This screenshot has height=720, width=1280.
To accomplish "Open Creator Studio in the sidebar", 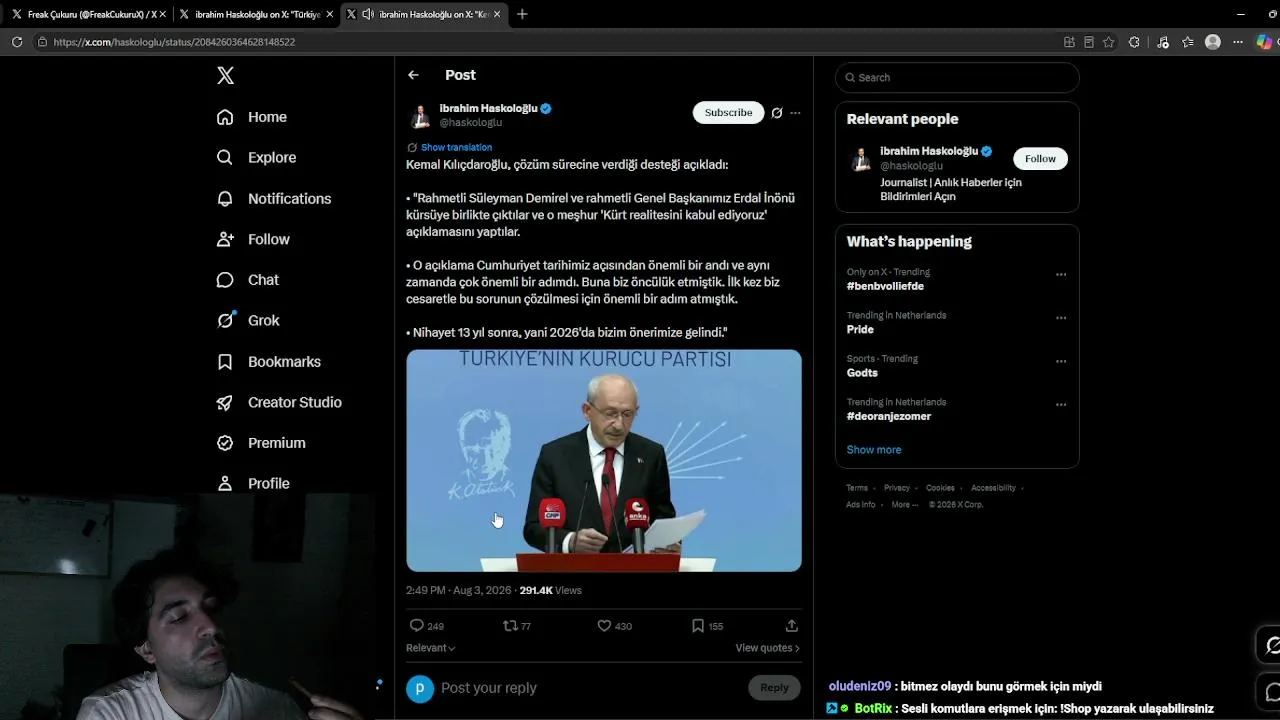I will pyautogui.click(x=279, y=402).
